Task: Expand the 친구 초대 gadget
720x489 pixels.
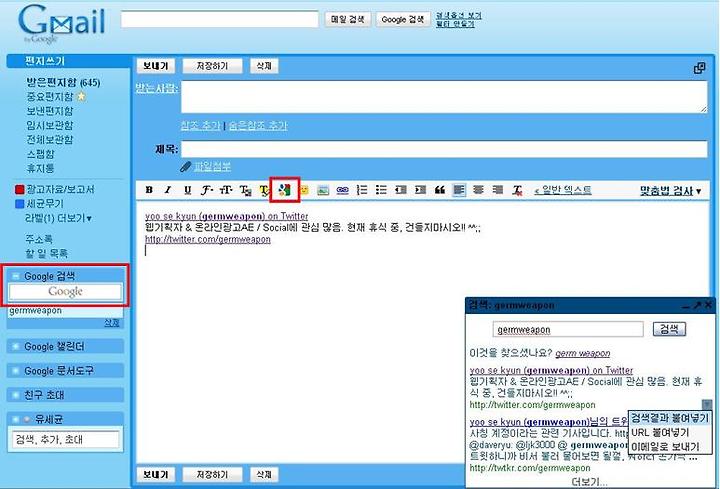Action: [x=16, y=395]
